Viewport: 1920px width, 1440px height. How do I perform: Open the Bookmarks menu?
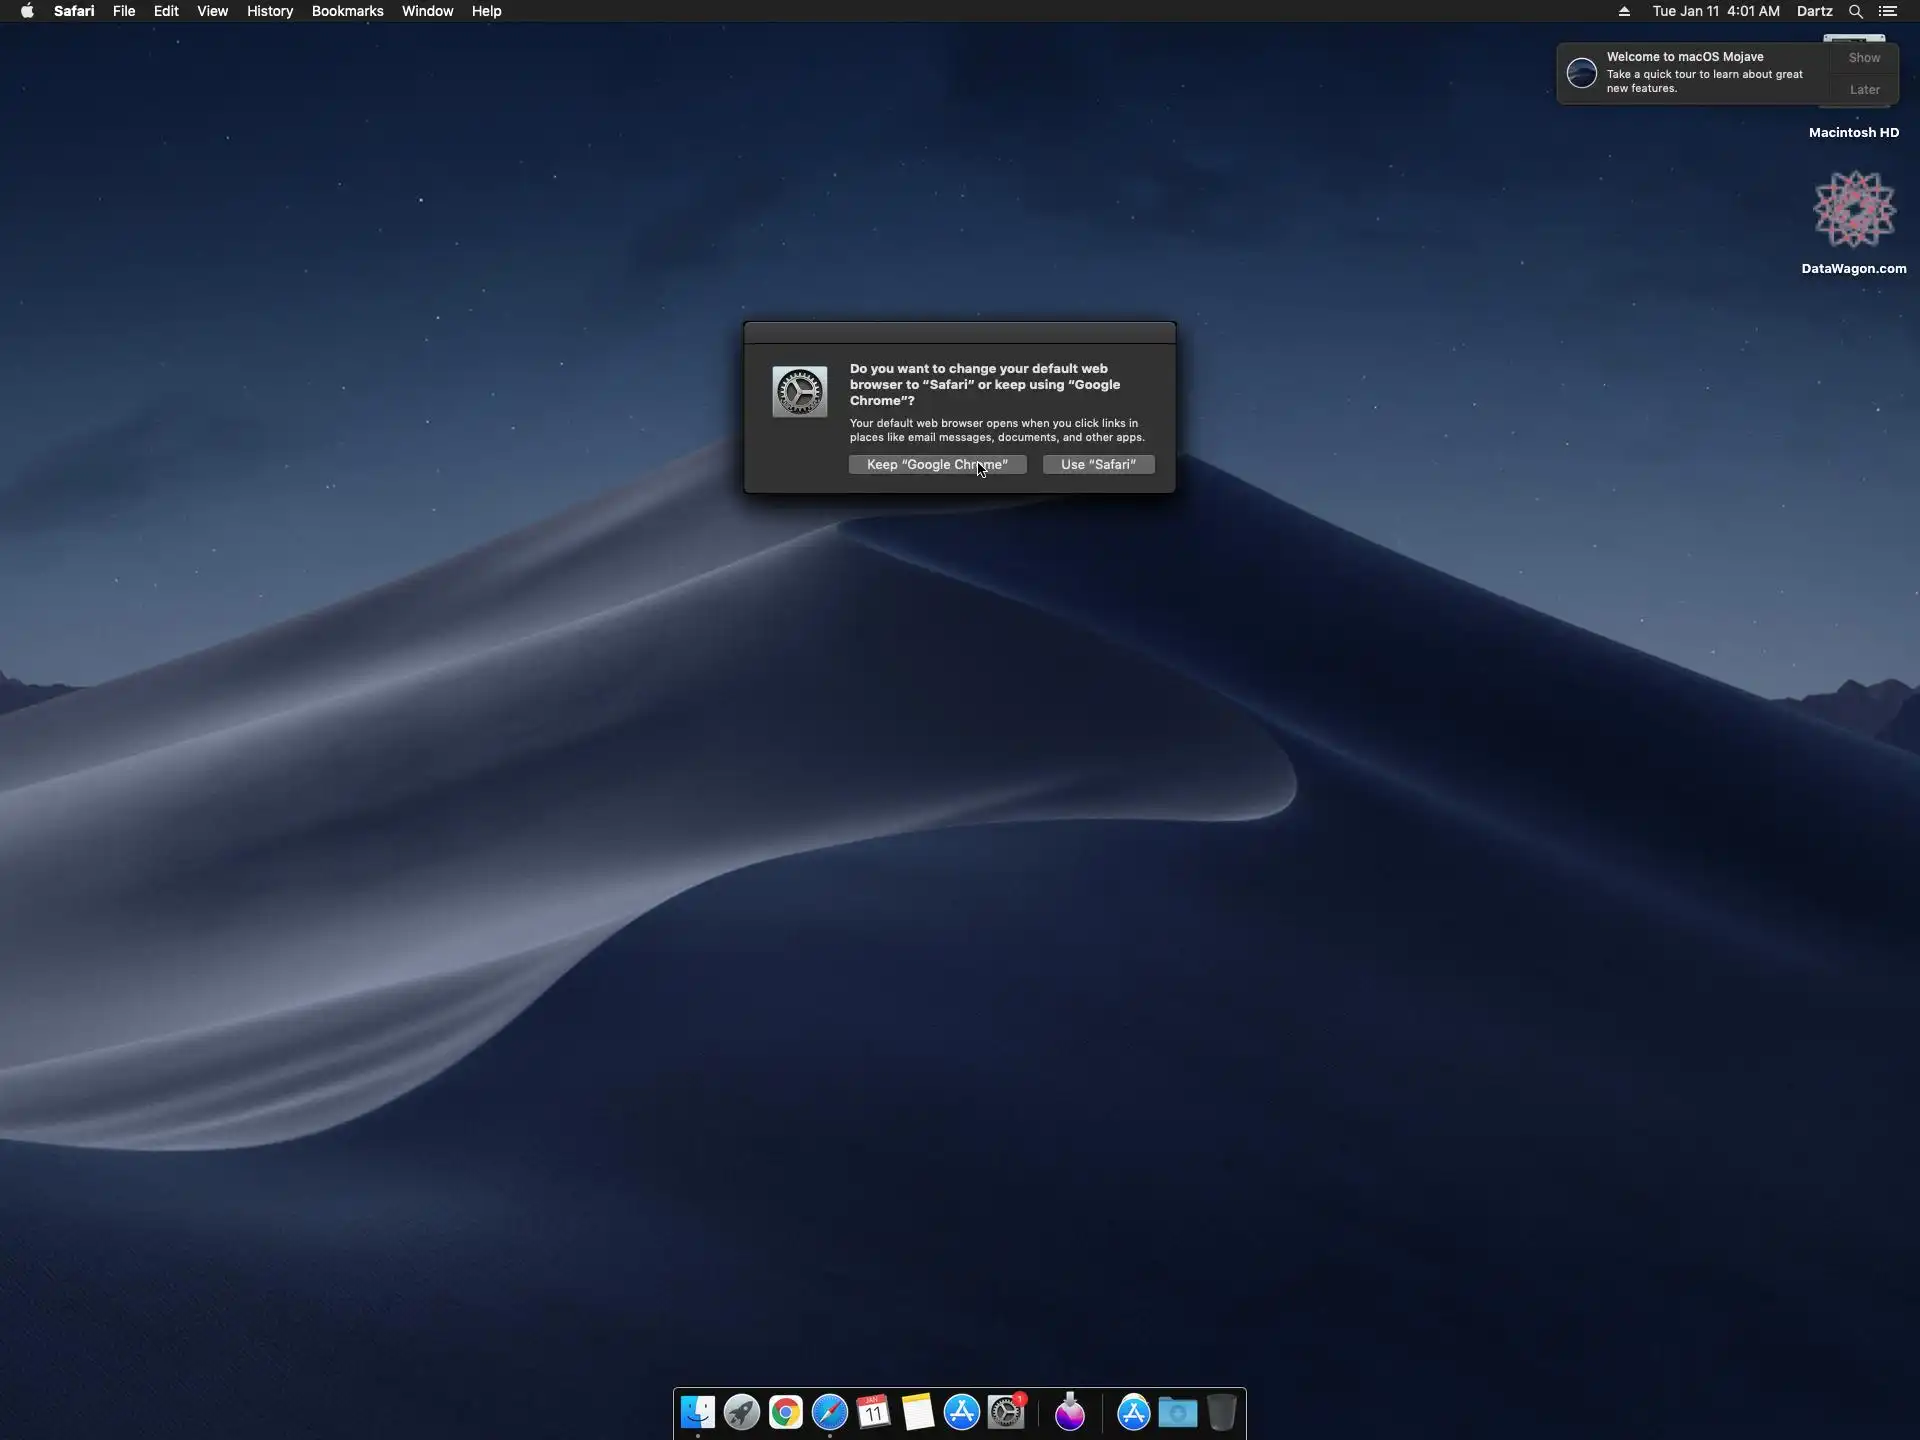[x=347, y=11]
